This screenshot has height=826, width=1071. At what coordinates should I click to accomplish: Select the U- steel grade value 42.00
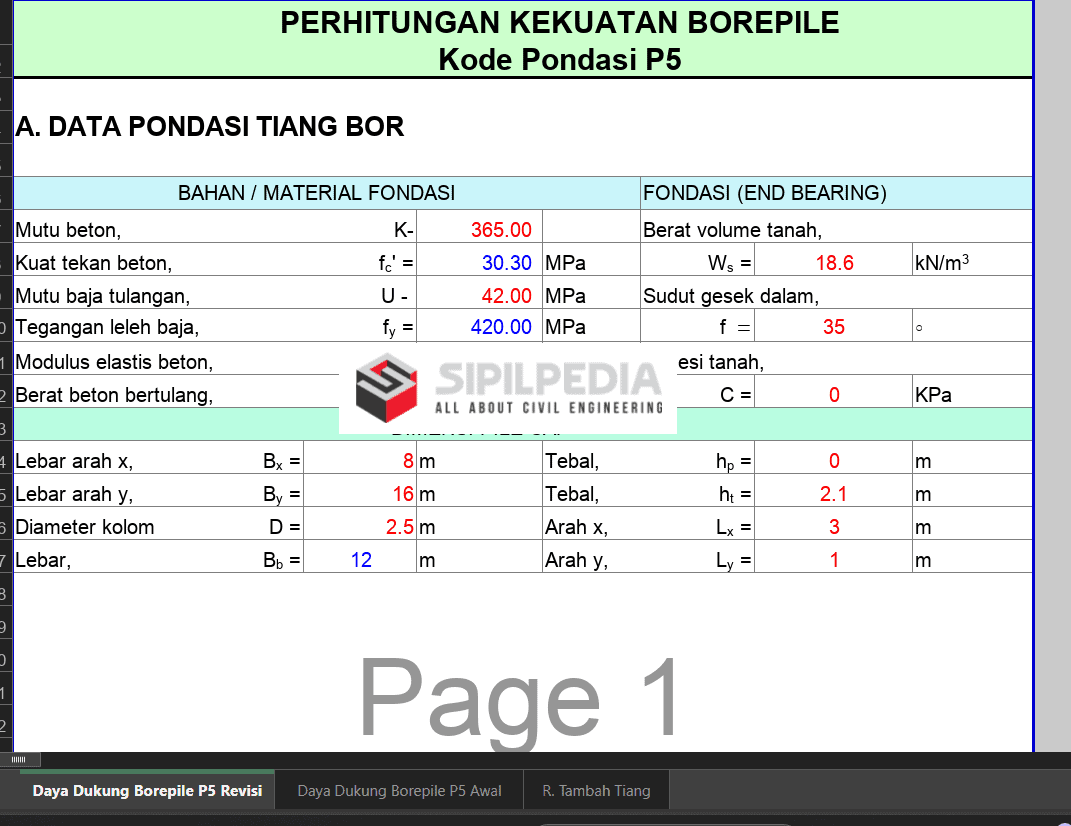click(x=480, y=297)
